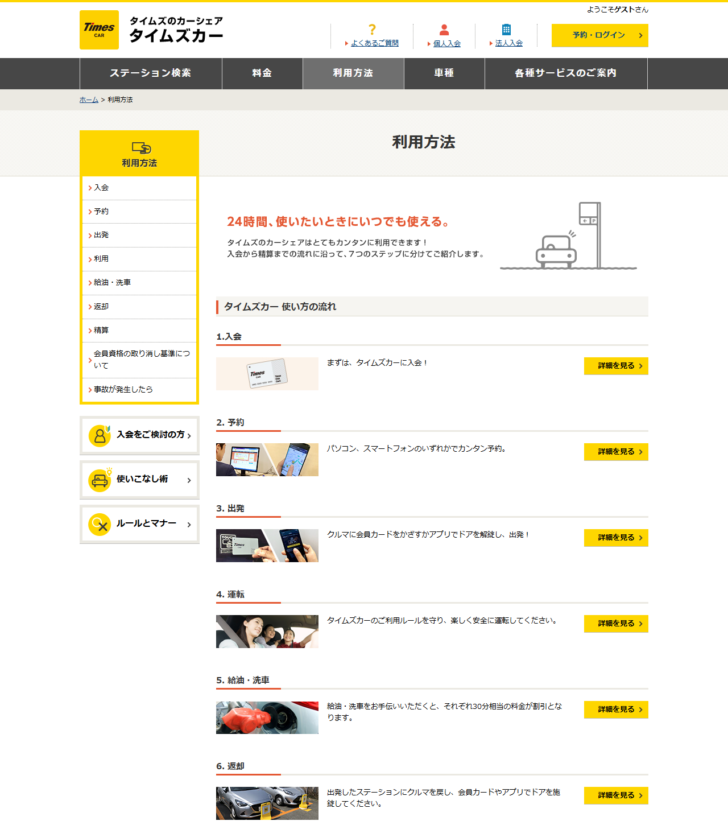This screenshot has width=728, height=825.
Task: Click 詳細を見る for 3.出発
Action: pyautogui.click(x=616, y=537)
